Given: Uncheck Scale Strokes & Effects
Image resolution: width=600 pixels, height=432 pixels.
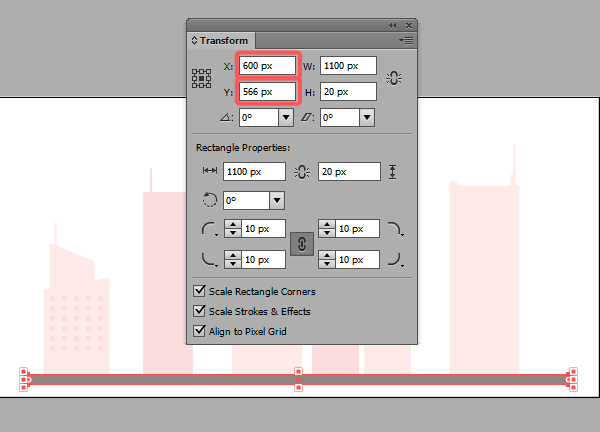Looking at the screenshot, I should click(199, 311).
